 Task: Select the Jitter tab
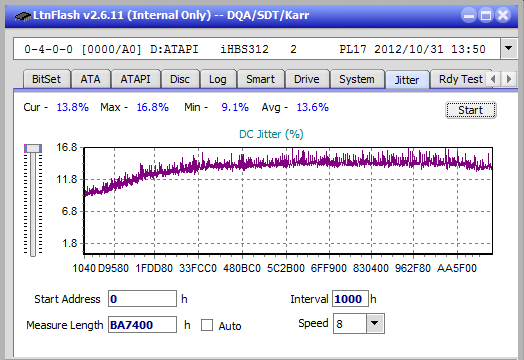(x=407, y=80)
